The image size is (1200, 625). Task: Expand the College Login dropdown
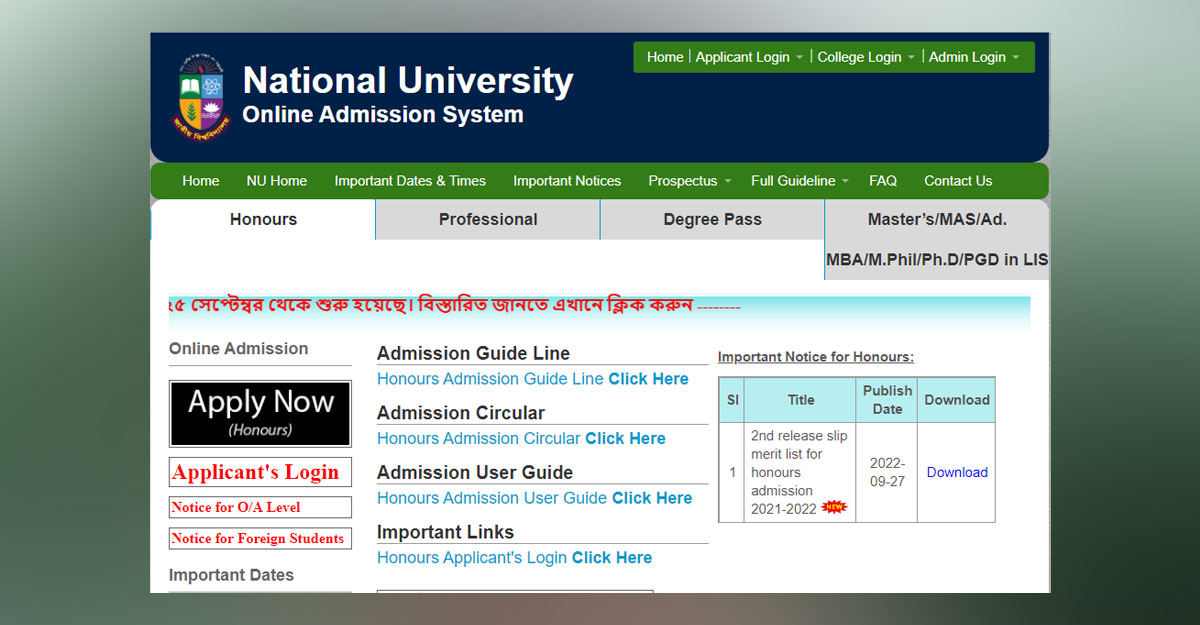[866, 57]
